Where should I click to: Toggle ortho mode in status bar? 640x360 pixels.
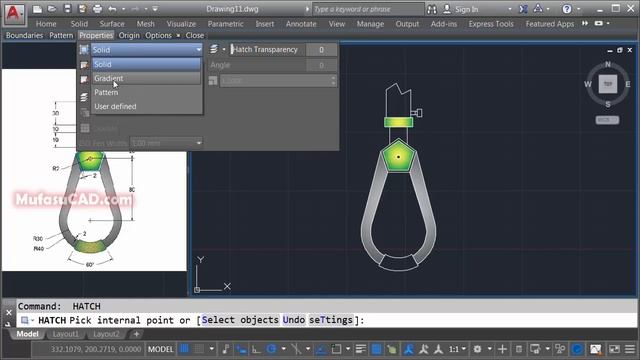(256, 349)
